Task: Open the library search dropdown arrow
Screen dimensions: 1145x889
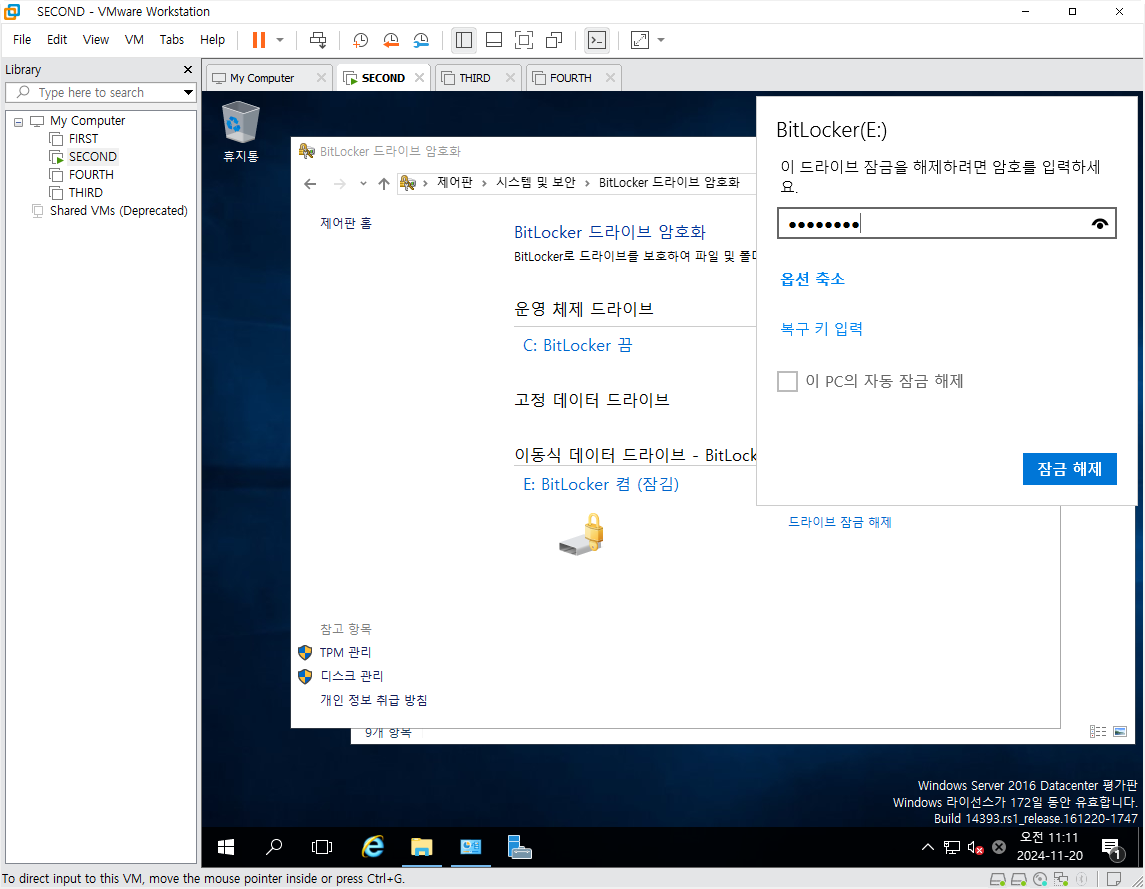Action: pyautogui.click(x=188, y=92)
